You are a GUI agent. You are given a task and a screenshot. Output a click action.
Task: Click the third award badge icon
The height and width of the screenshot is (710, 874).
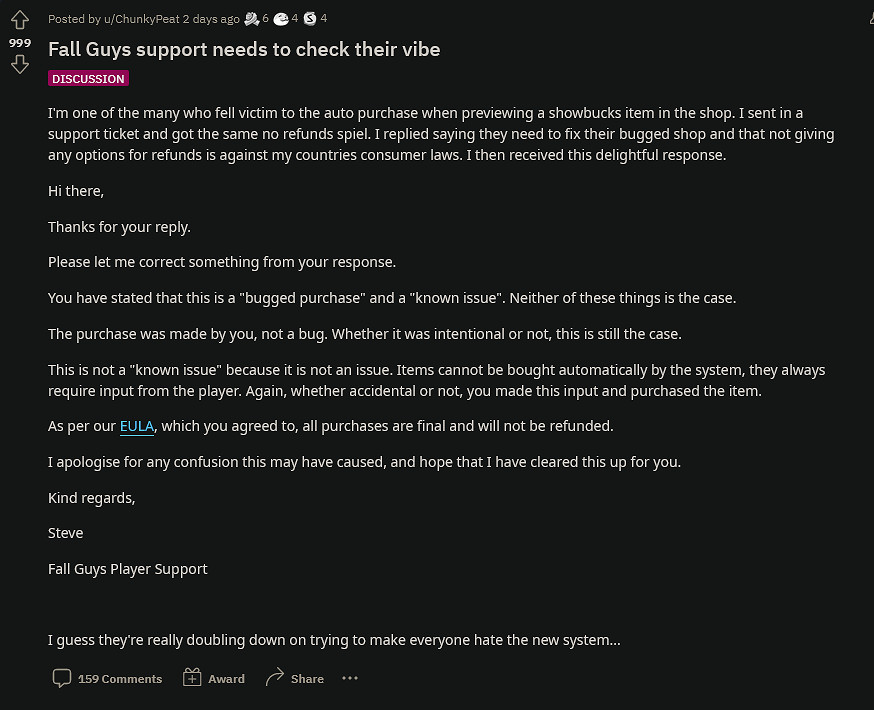click(310, 19)
